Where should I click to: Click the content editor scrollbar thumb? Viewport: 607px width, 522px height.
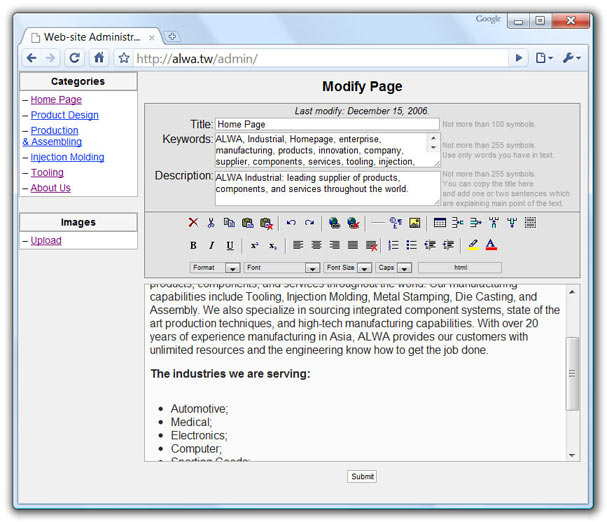572,374
